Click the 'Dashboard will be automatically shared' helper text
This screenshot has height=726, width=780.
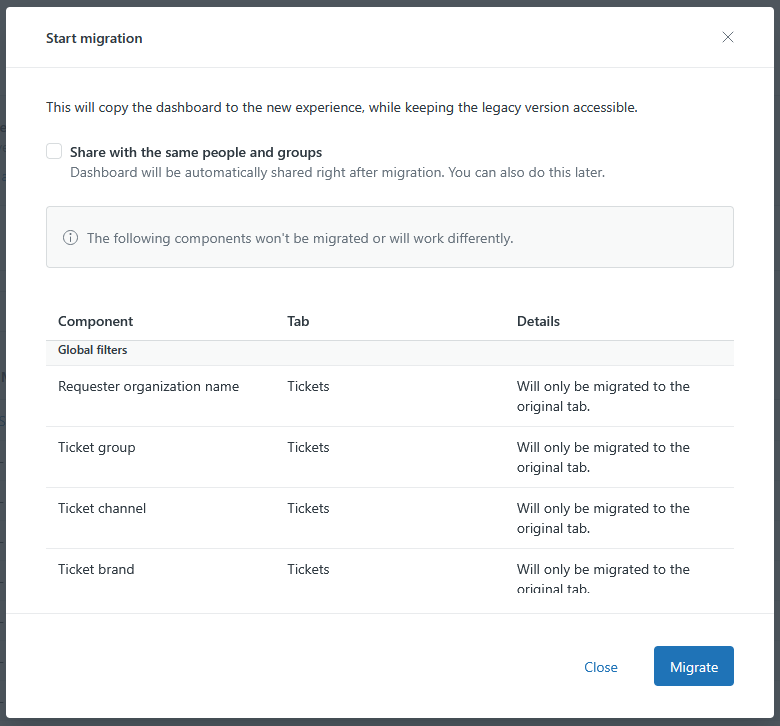pos(337,173)
